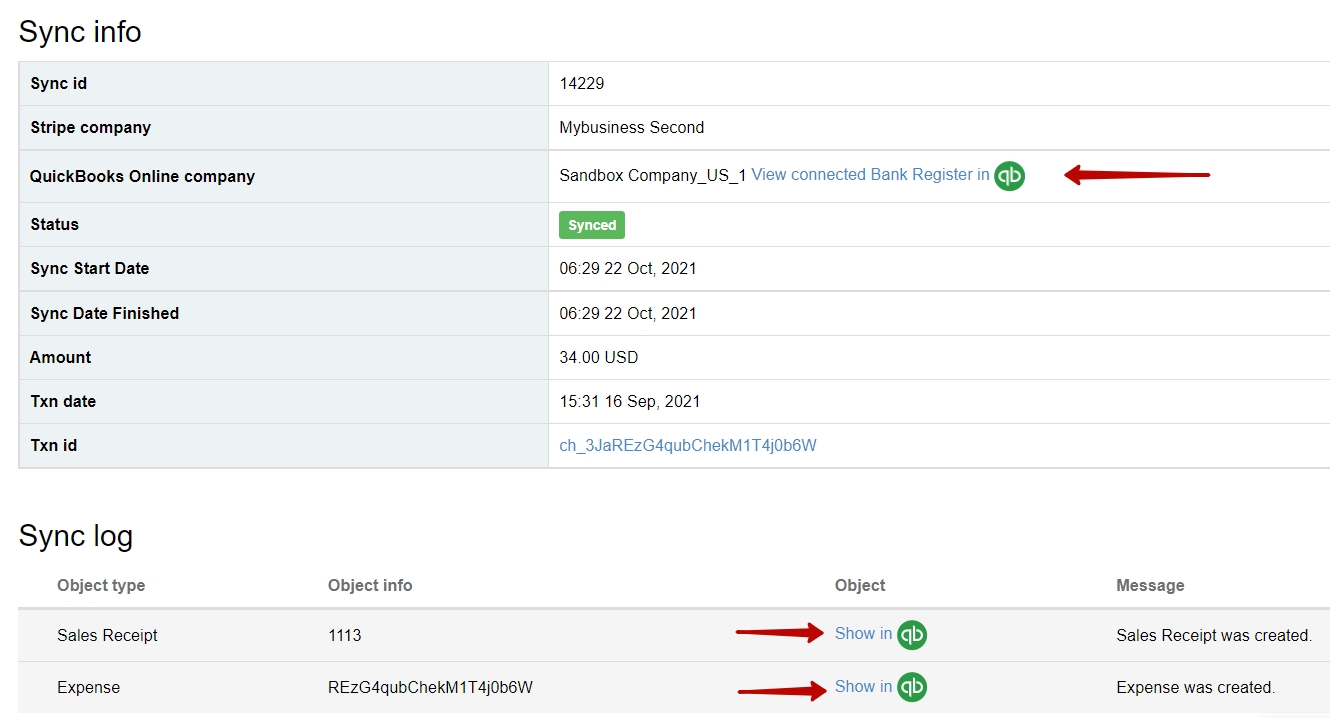Click the green Synced status badge
Image resolution: width=1330 pixels, height=718 pixels.
coord(592,225)
